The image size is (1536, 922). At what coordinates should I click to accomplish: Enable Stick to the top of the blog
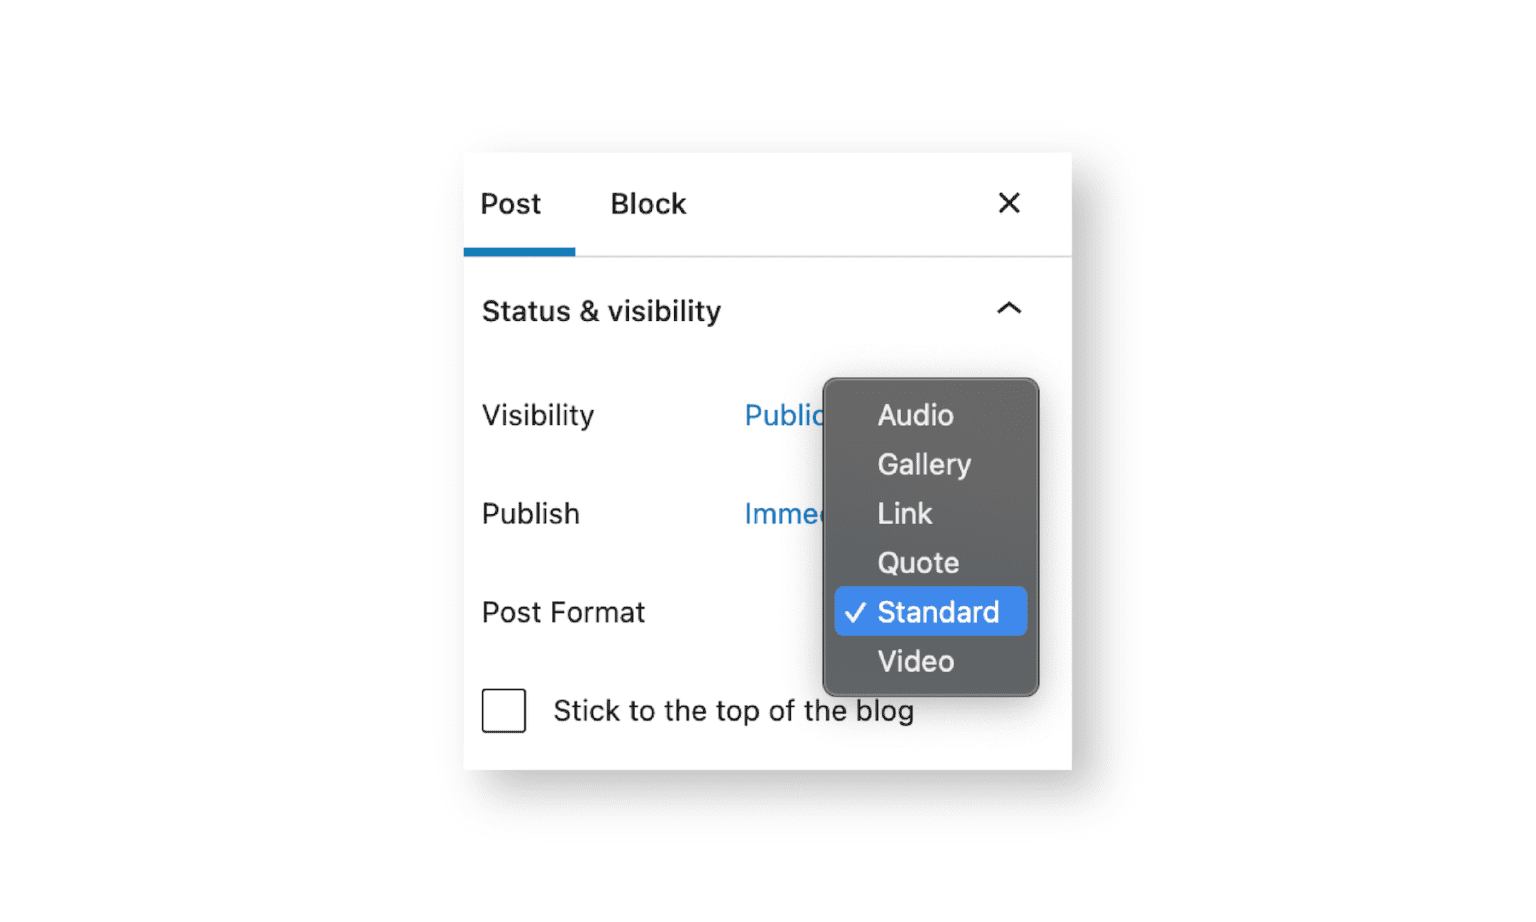[504, 711]
